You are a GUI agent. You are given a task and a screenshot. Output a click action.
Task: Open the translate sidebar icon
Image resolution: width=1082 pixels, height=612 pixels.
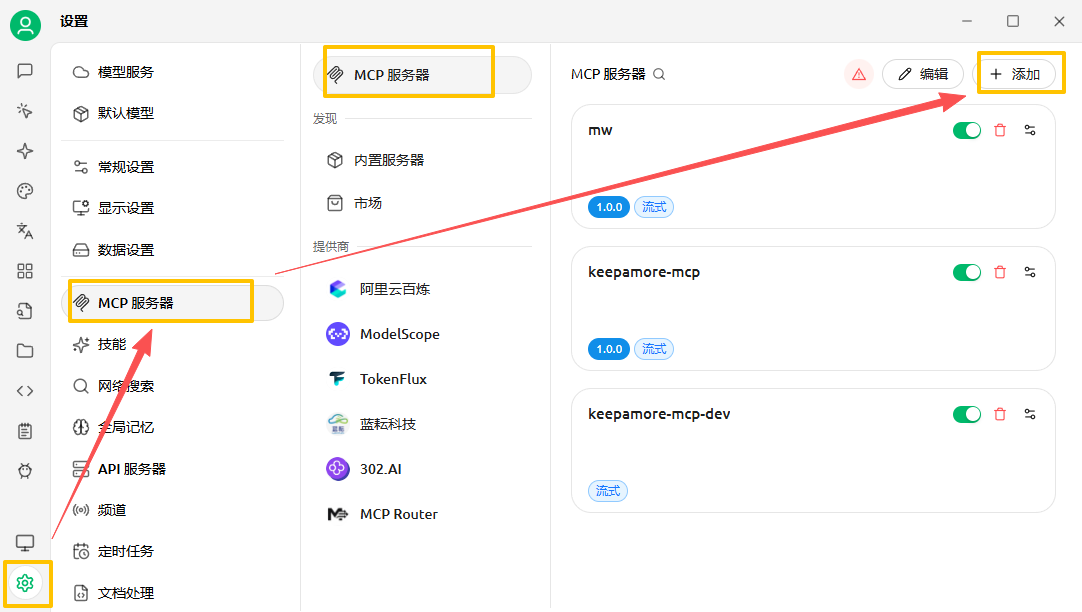25,231
